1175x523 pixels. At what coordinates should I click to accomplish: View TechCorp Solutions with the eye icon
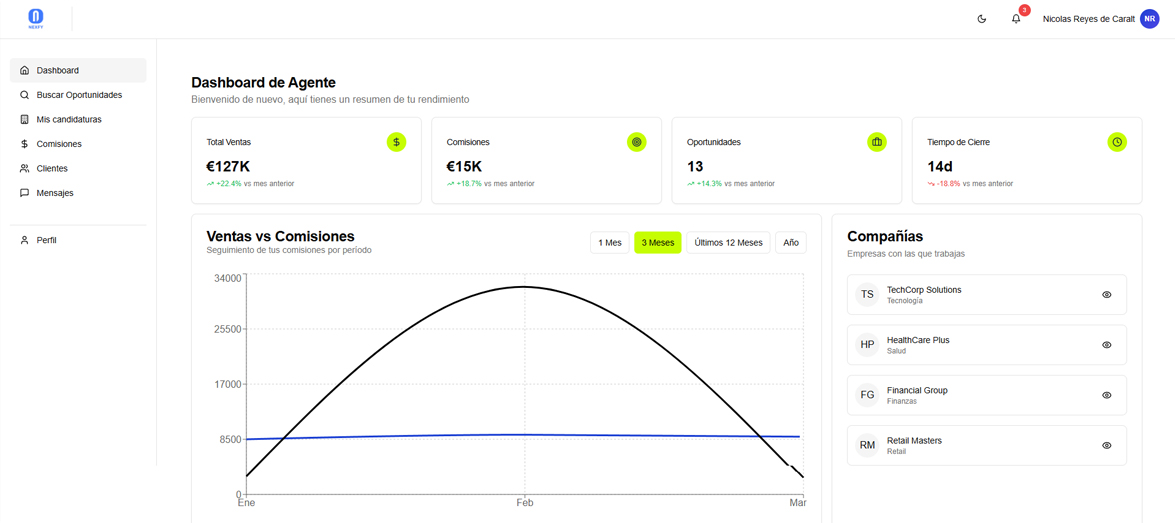[1106, 295]
